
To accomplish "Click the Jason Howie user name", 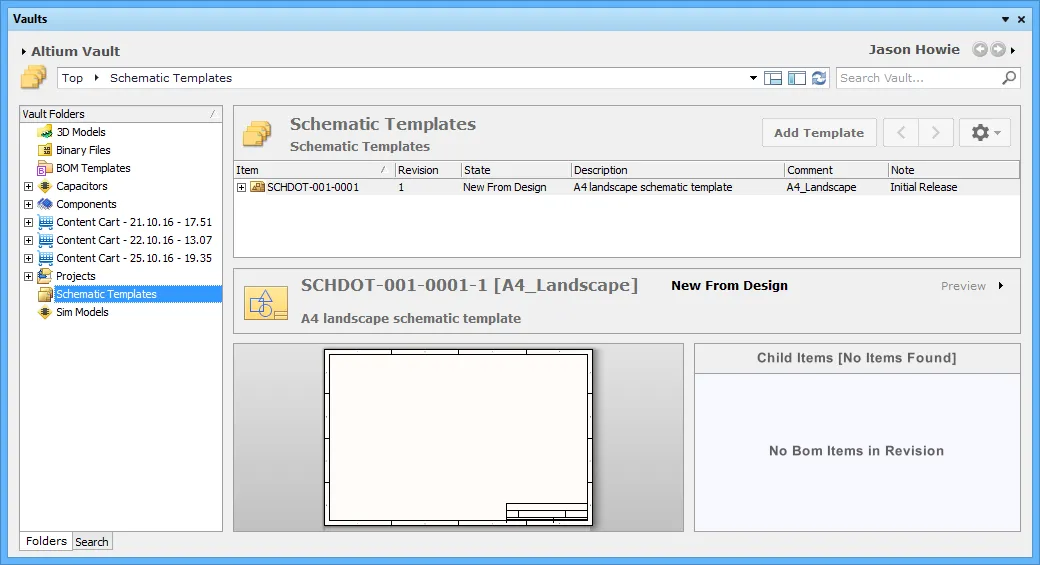I will 914,49.
